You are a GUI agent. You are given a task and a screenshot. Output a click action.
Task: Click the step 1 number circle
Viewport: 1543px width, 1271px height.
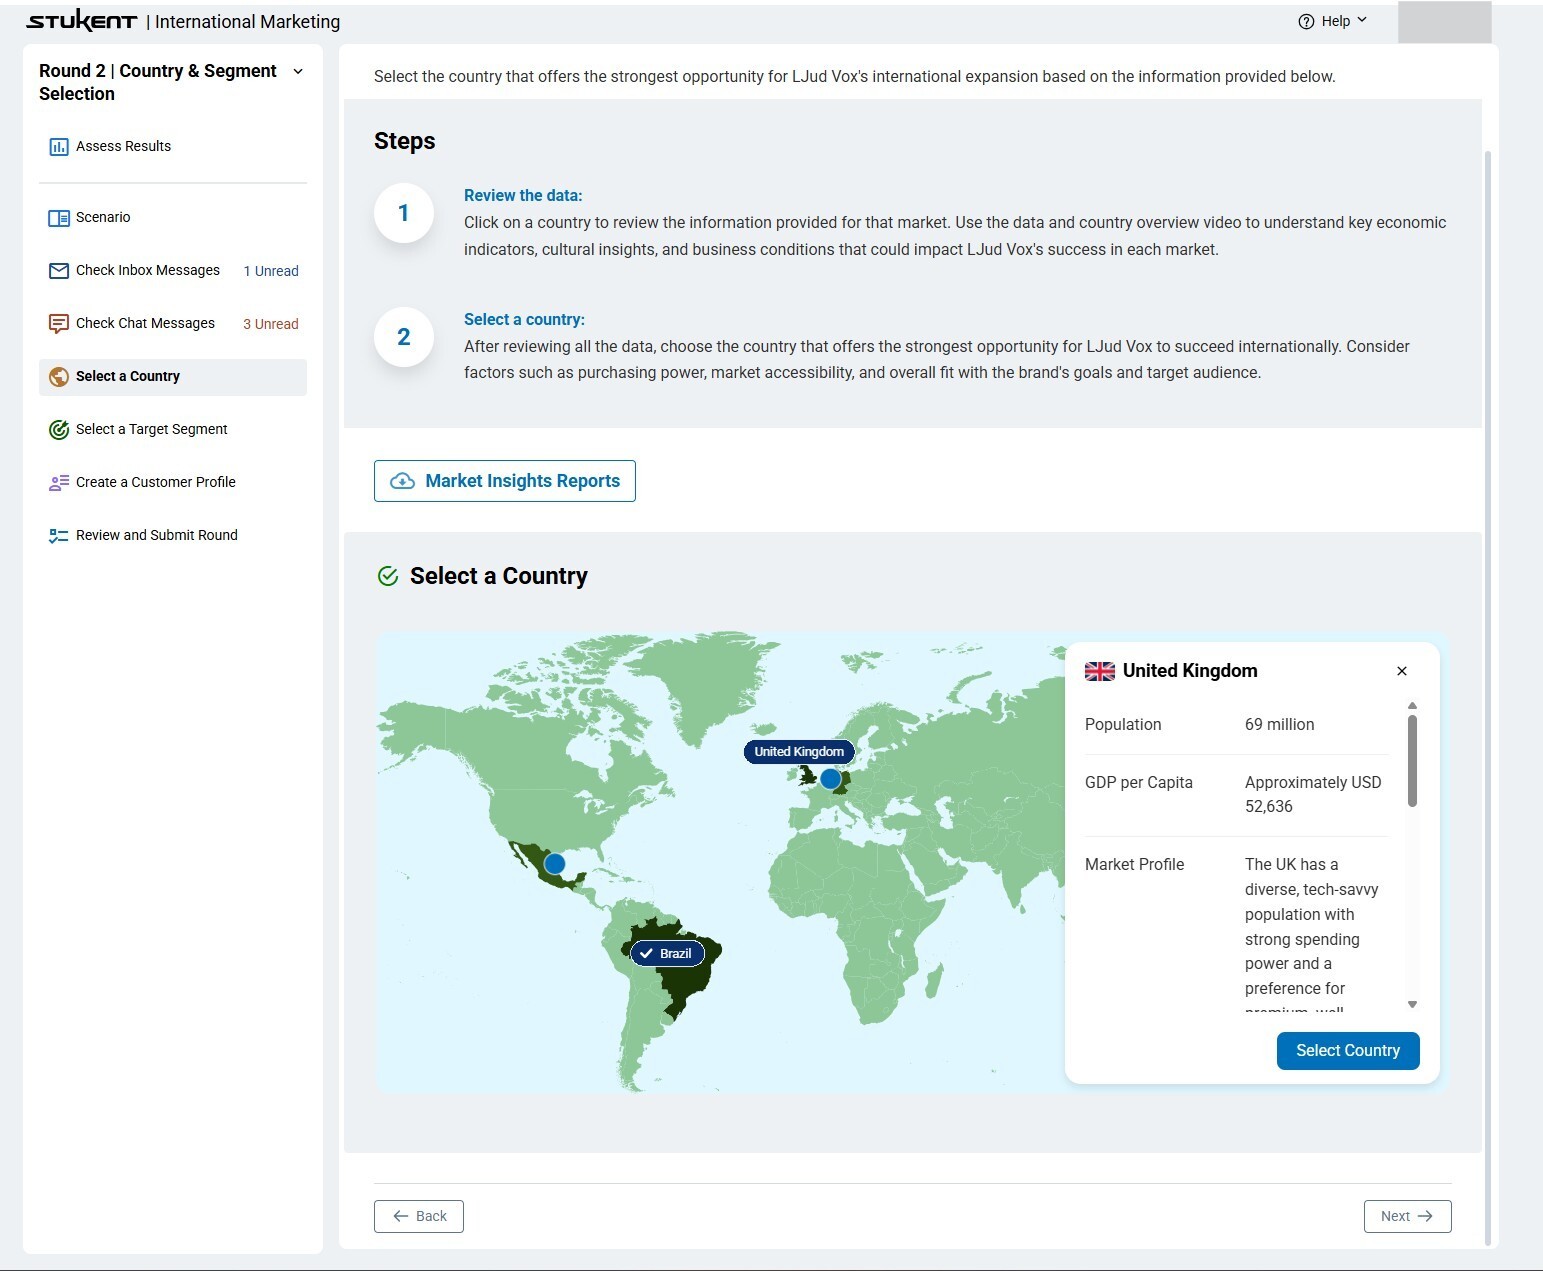(x=404, y=213)
